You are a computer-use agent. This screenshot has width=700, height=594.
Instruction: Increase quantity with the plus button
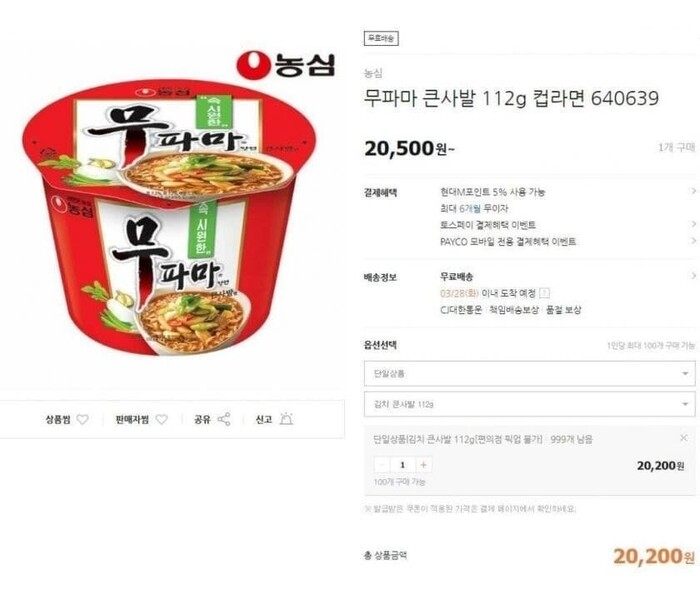pos(423,465)
